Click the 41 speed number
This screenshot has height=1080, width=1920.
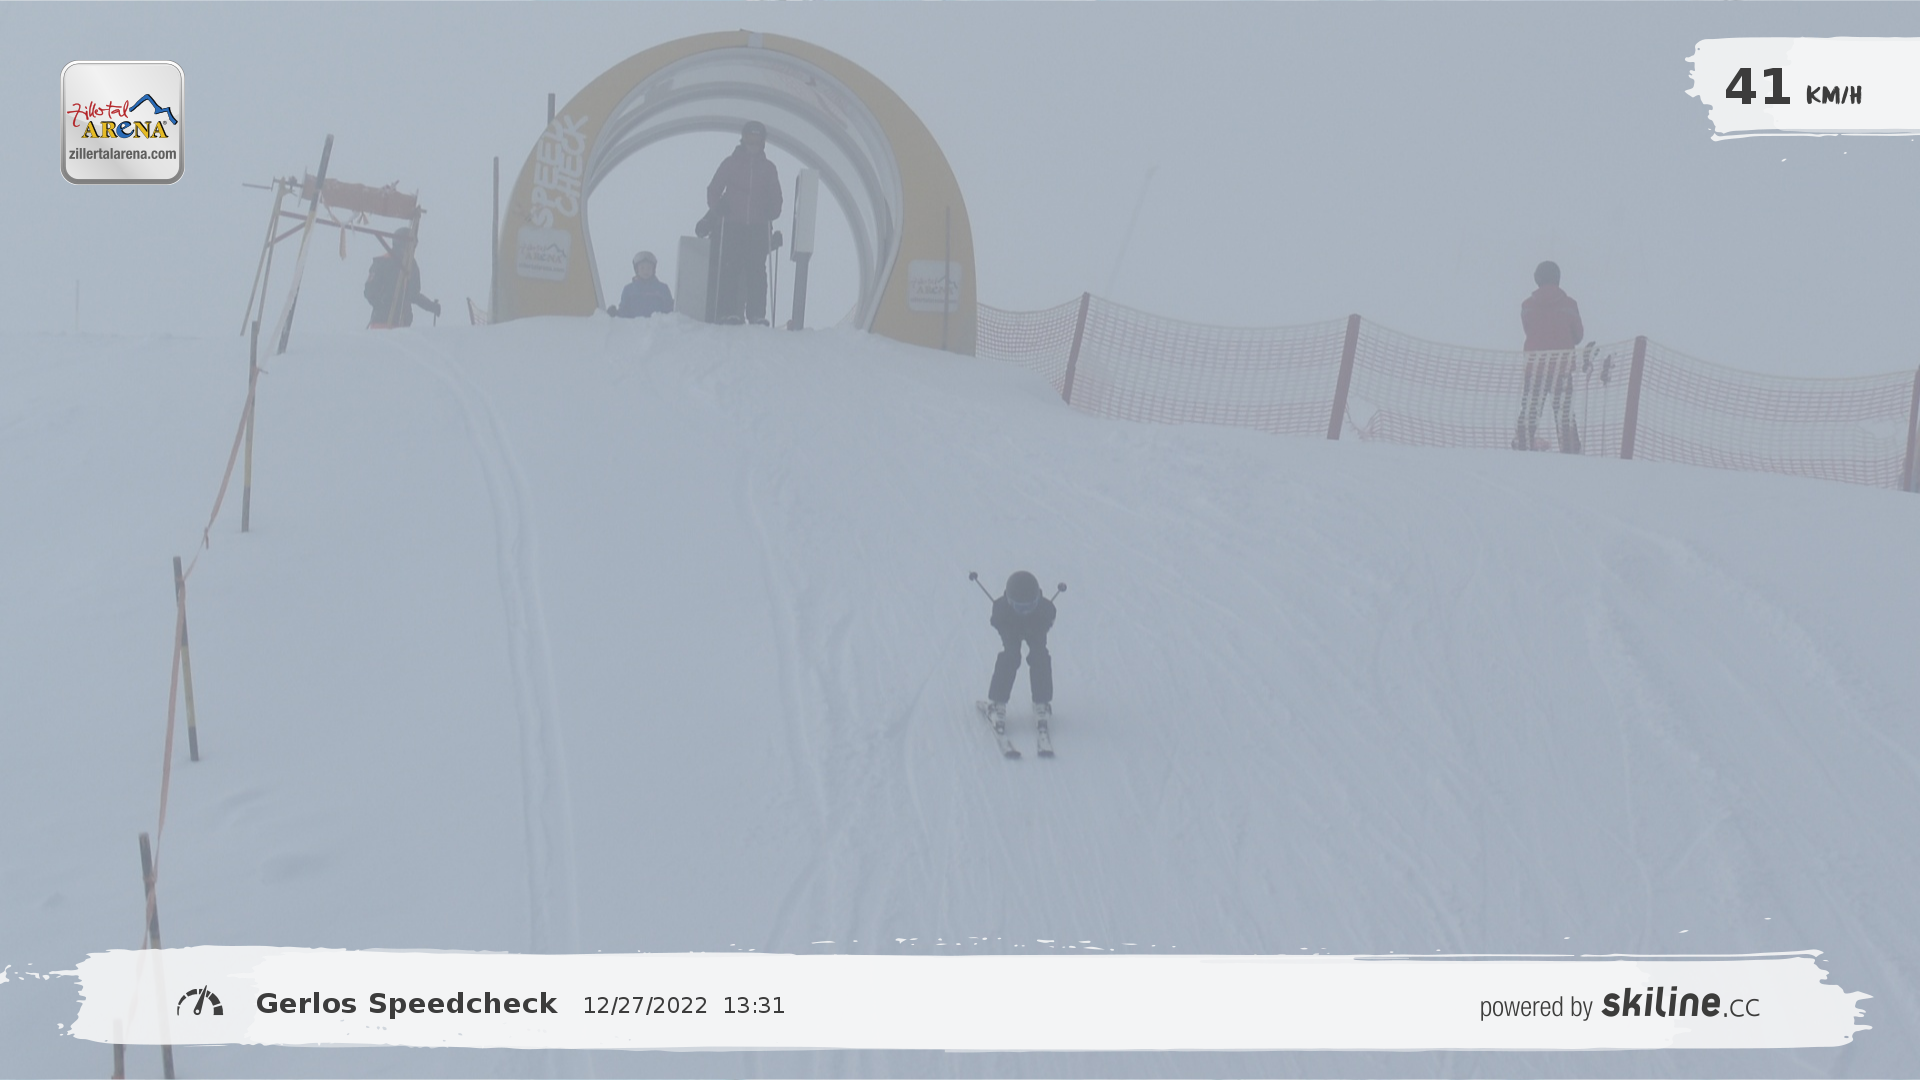(x=1757, y=88)
